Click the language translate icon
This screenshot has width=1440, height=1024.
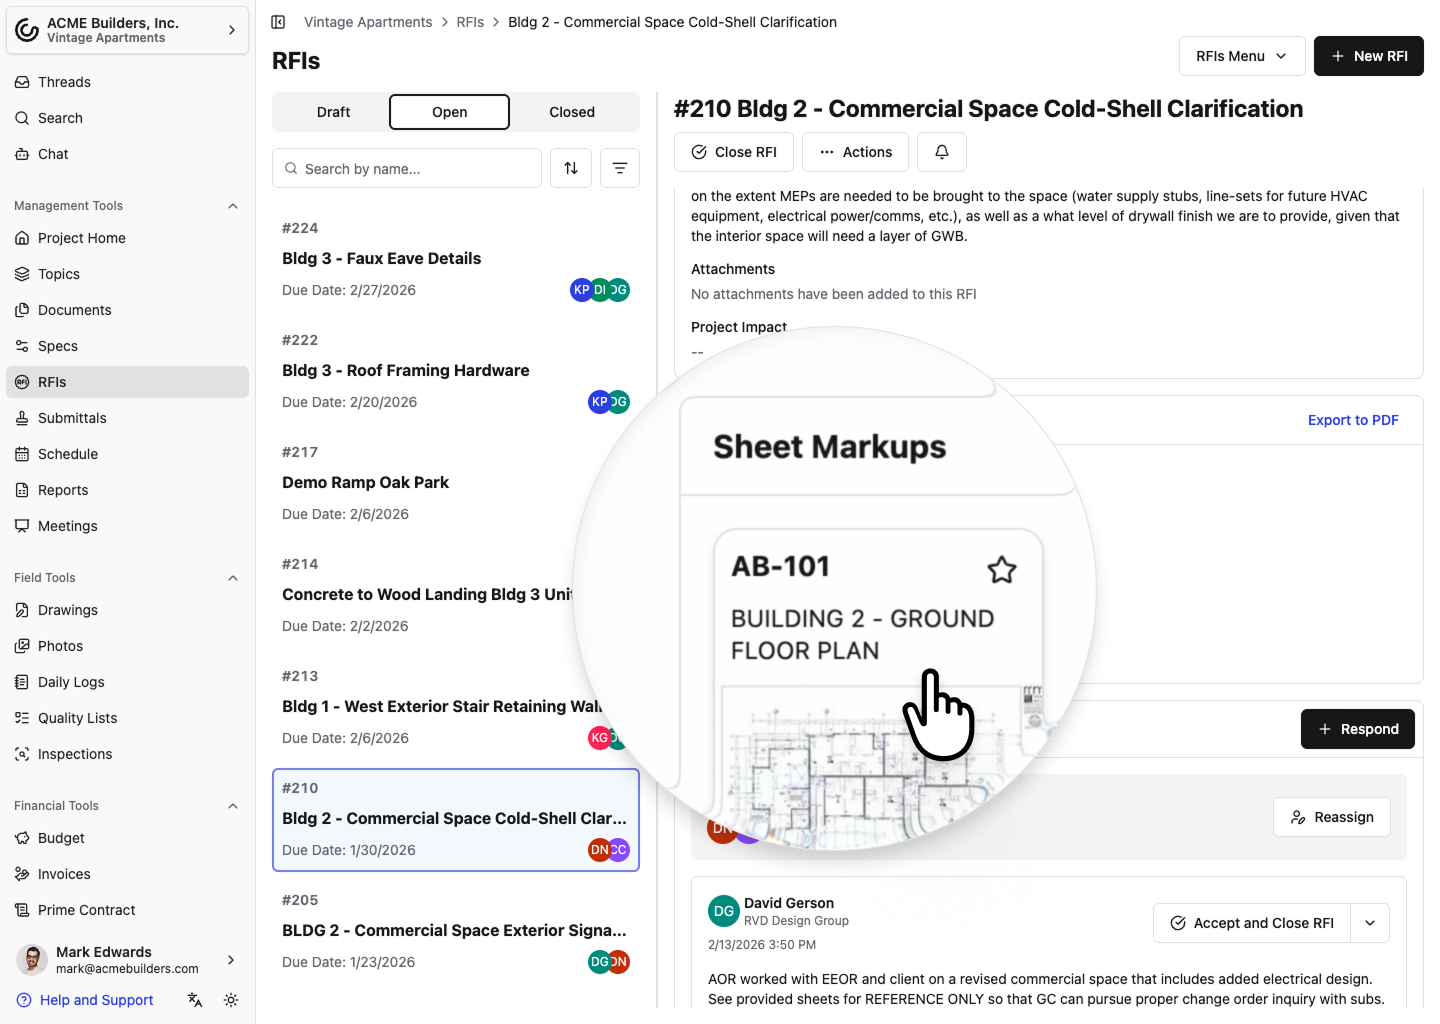click(195, 1000)
